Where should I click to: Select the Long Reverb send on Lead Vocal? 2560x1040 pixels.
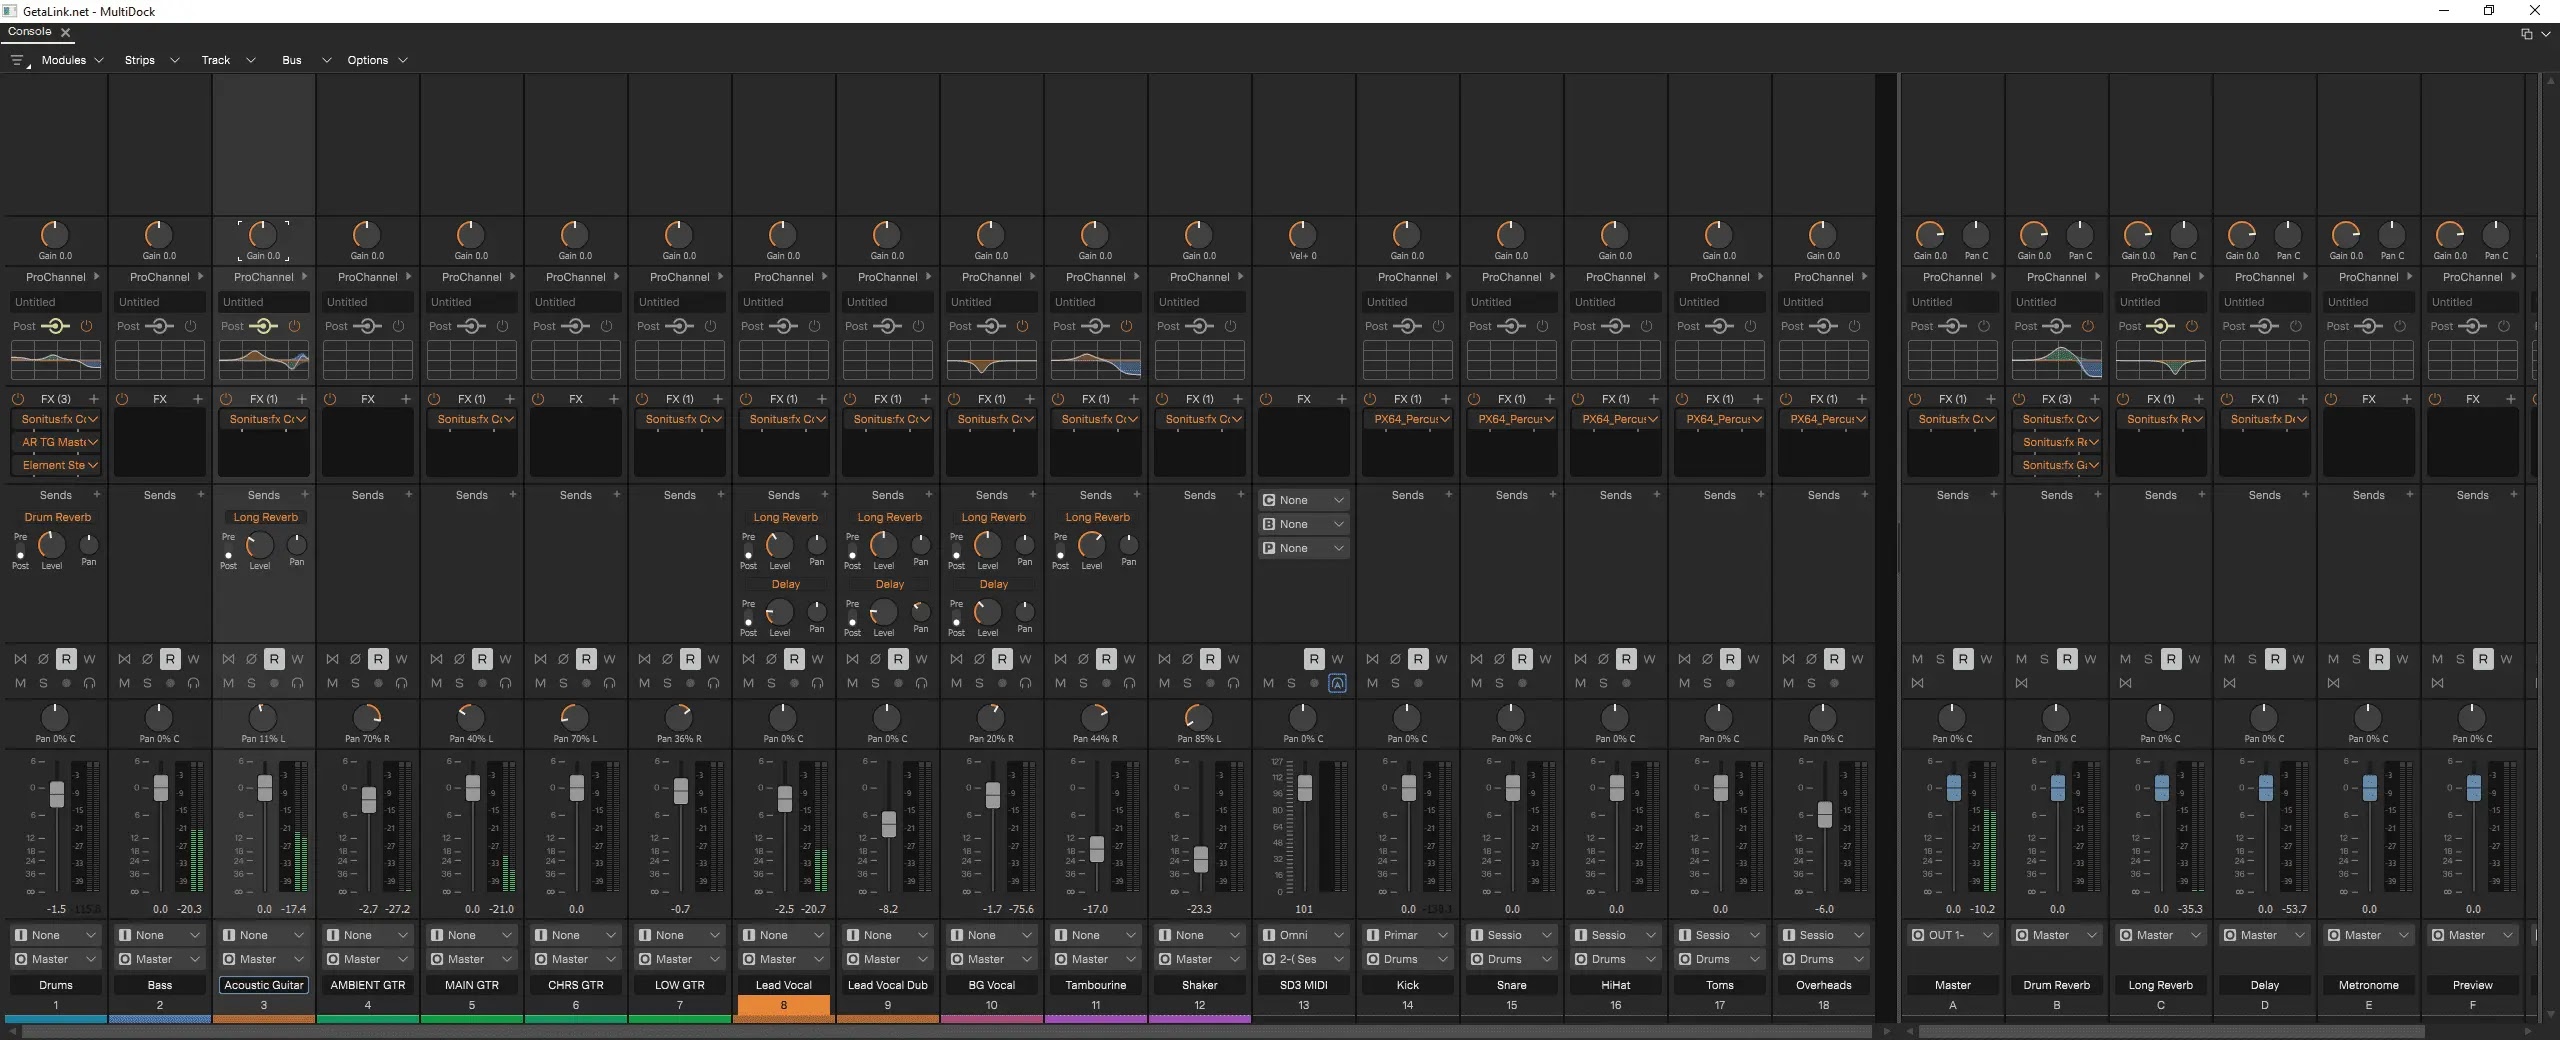click(x=785, y=517)
